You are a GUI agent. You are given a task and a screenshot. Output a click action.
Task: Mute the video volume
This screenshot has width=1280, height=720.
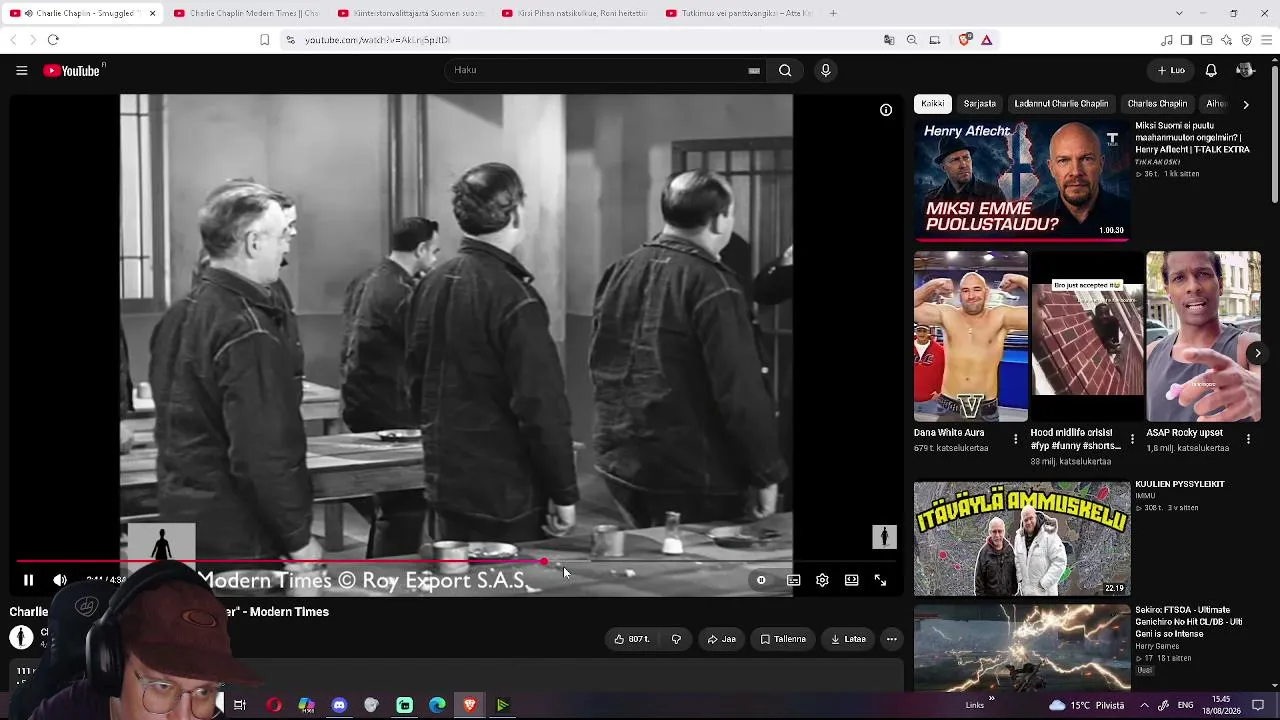60,580
